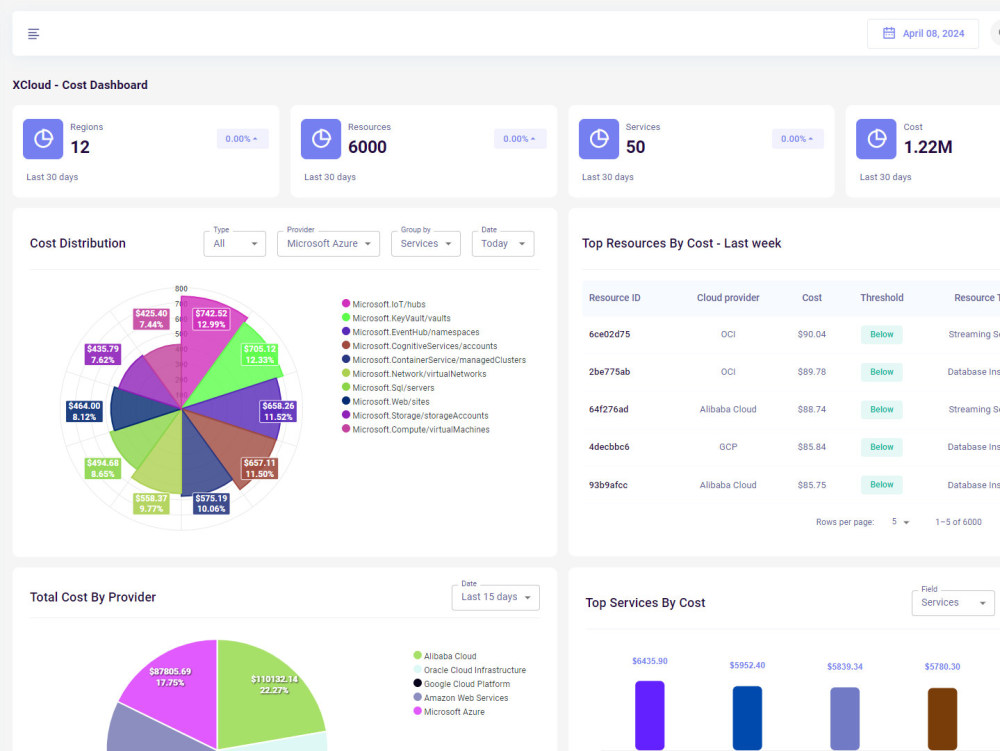Open the Provider dropdown showing Microsoft Azure
1000x751 pixels.
click(328, 244)
